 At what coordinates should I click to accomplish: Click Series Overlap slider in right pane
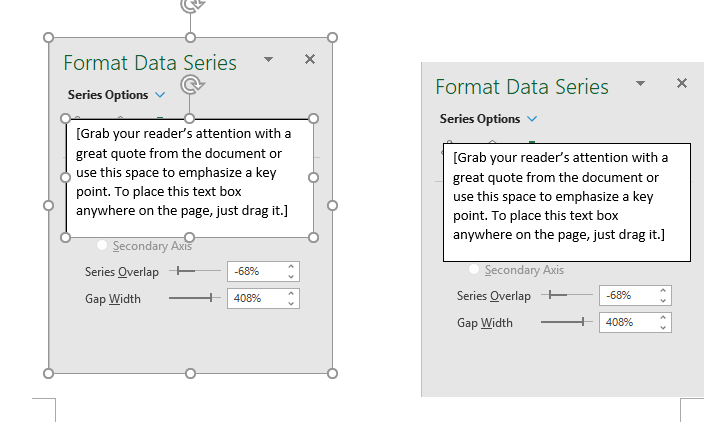tap(567, 295)
